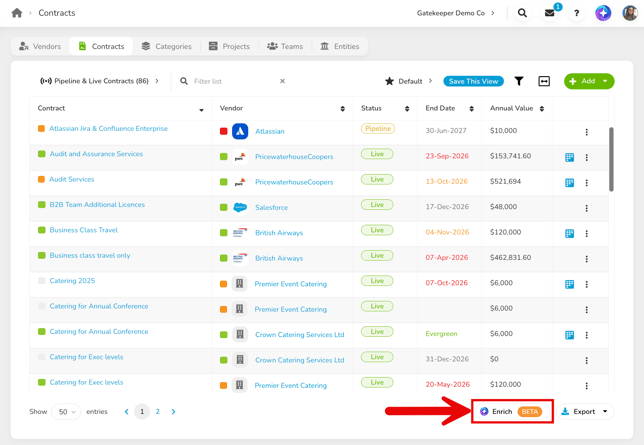Open kanban icon for Audit and Assurance Services
The image size is (644, 445).
[x=569, y=157]
